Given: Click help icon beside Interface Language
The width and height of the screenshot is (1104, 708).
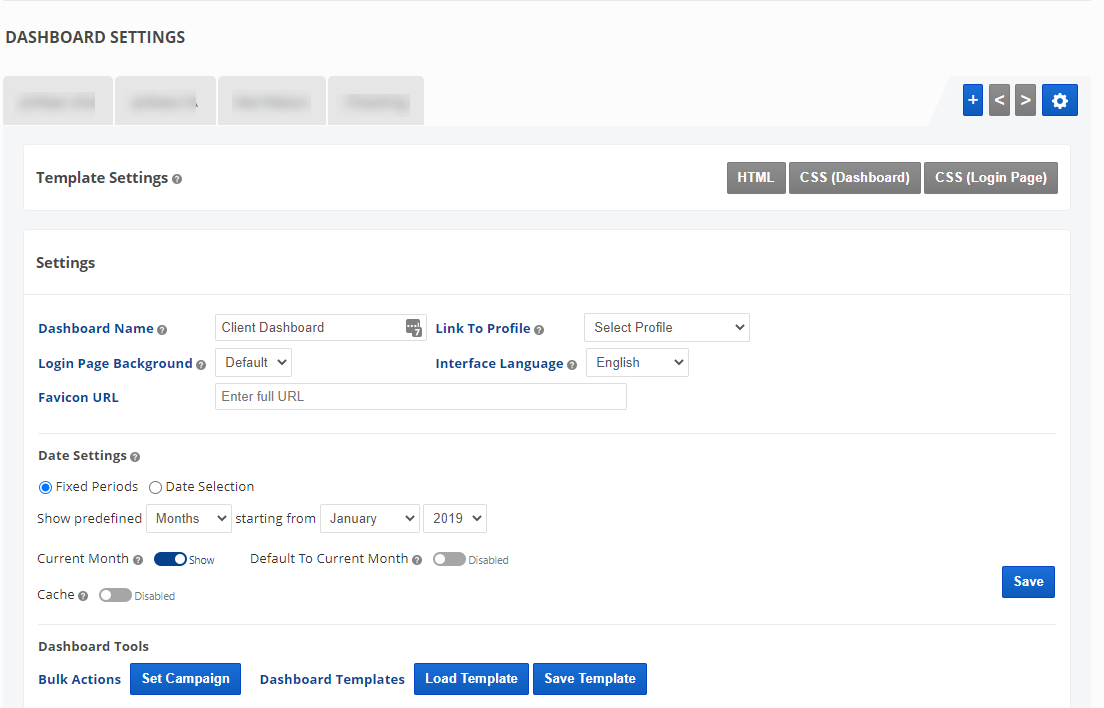Looking at the screenshot, I should [x=572, y=365].
